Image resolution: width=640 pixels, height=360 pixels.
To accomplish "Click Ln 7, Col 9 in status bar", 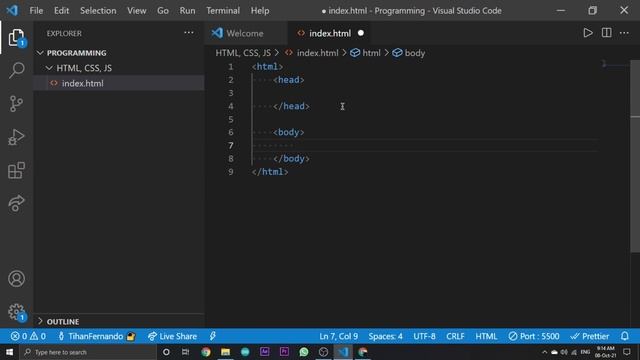I will click(x=338, y=336).
